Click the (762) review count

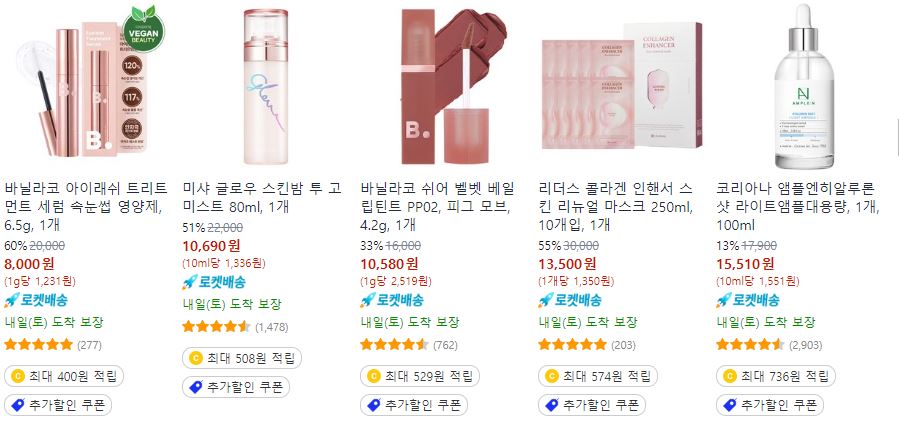point(445,345)
